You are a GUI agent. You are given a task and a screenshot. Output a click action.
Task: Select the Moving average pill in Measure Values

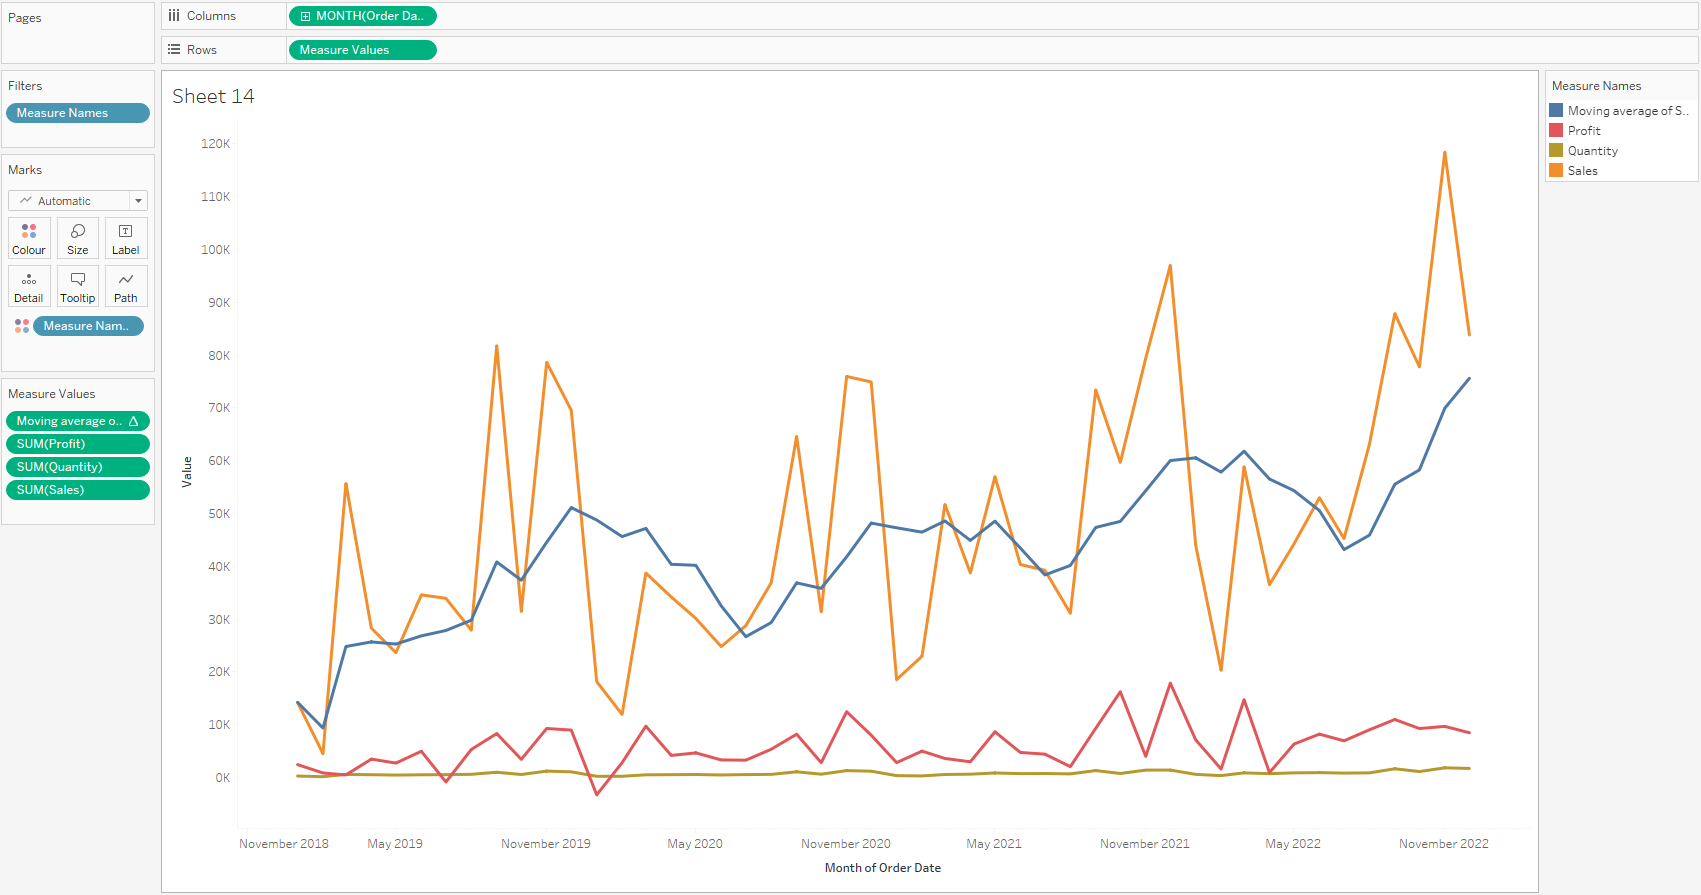pyautogui.click(x=78, y=421)
